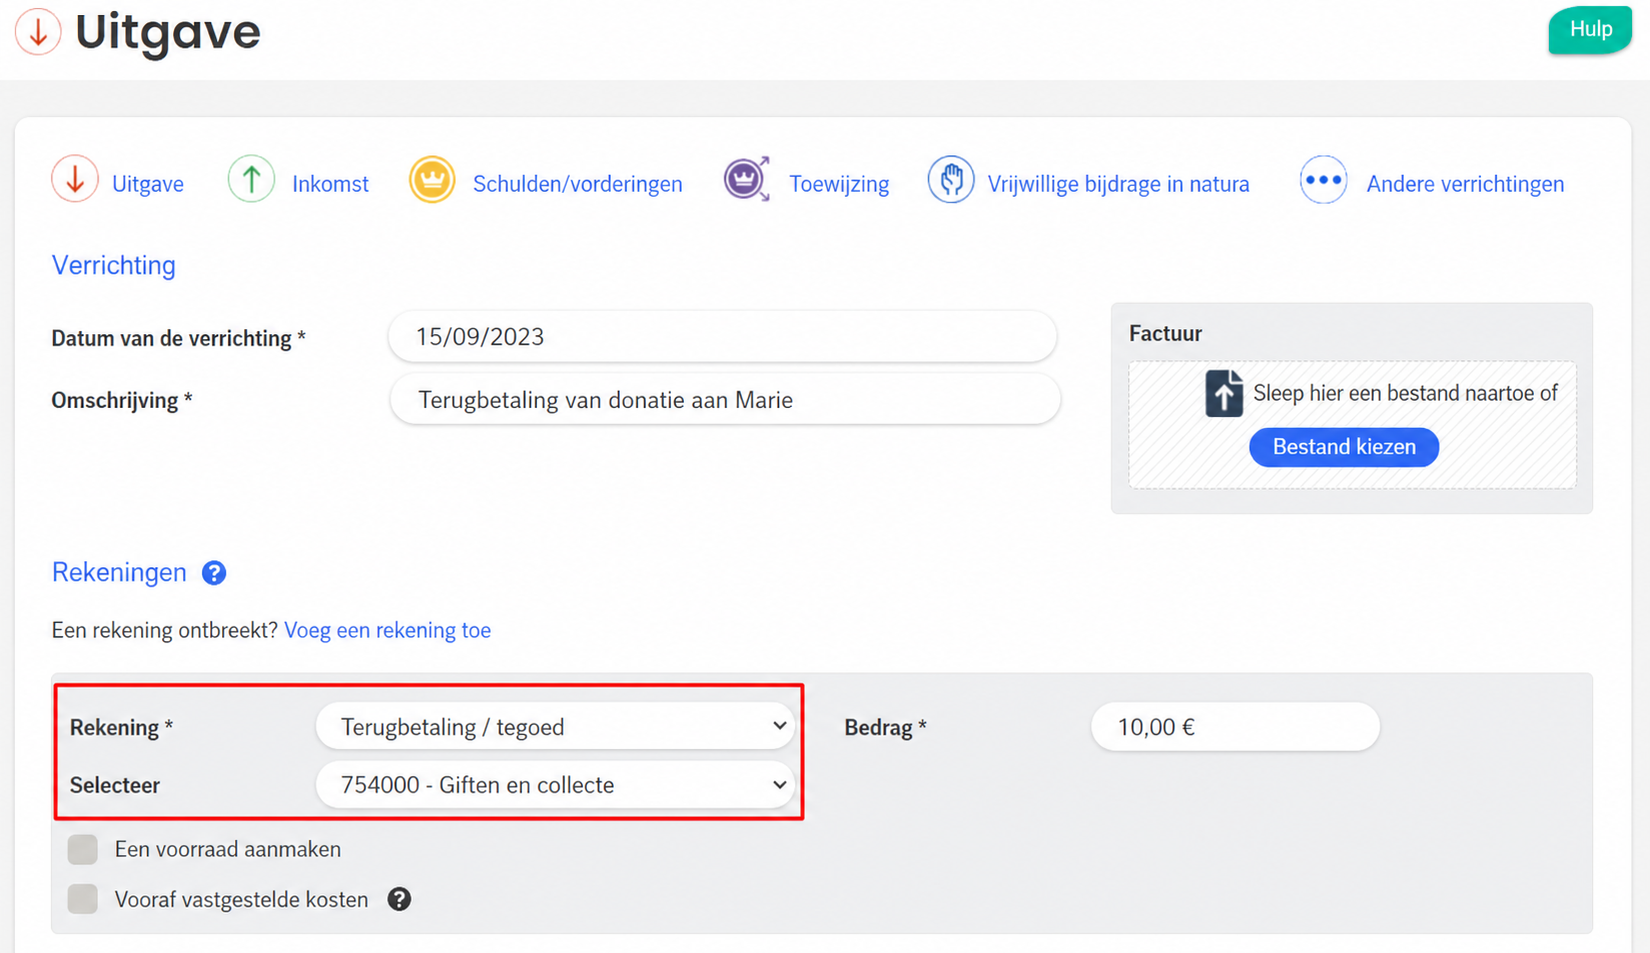Screen dimensions: 1650x953
Task: Click the Datum van de verrichting field
Action: 722,337
